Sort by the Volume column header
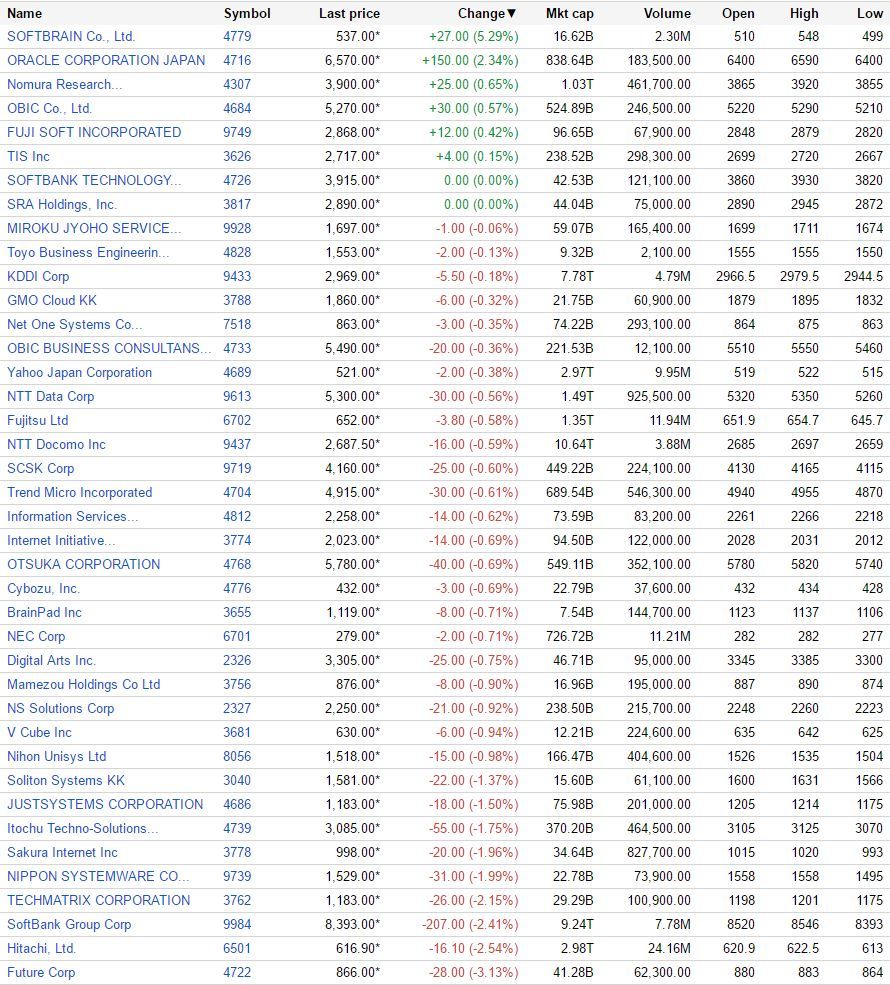This screenshot has width=890, height=985. 667,13
